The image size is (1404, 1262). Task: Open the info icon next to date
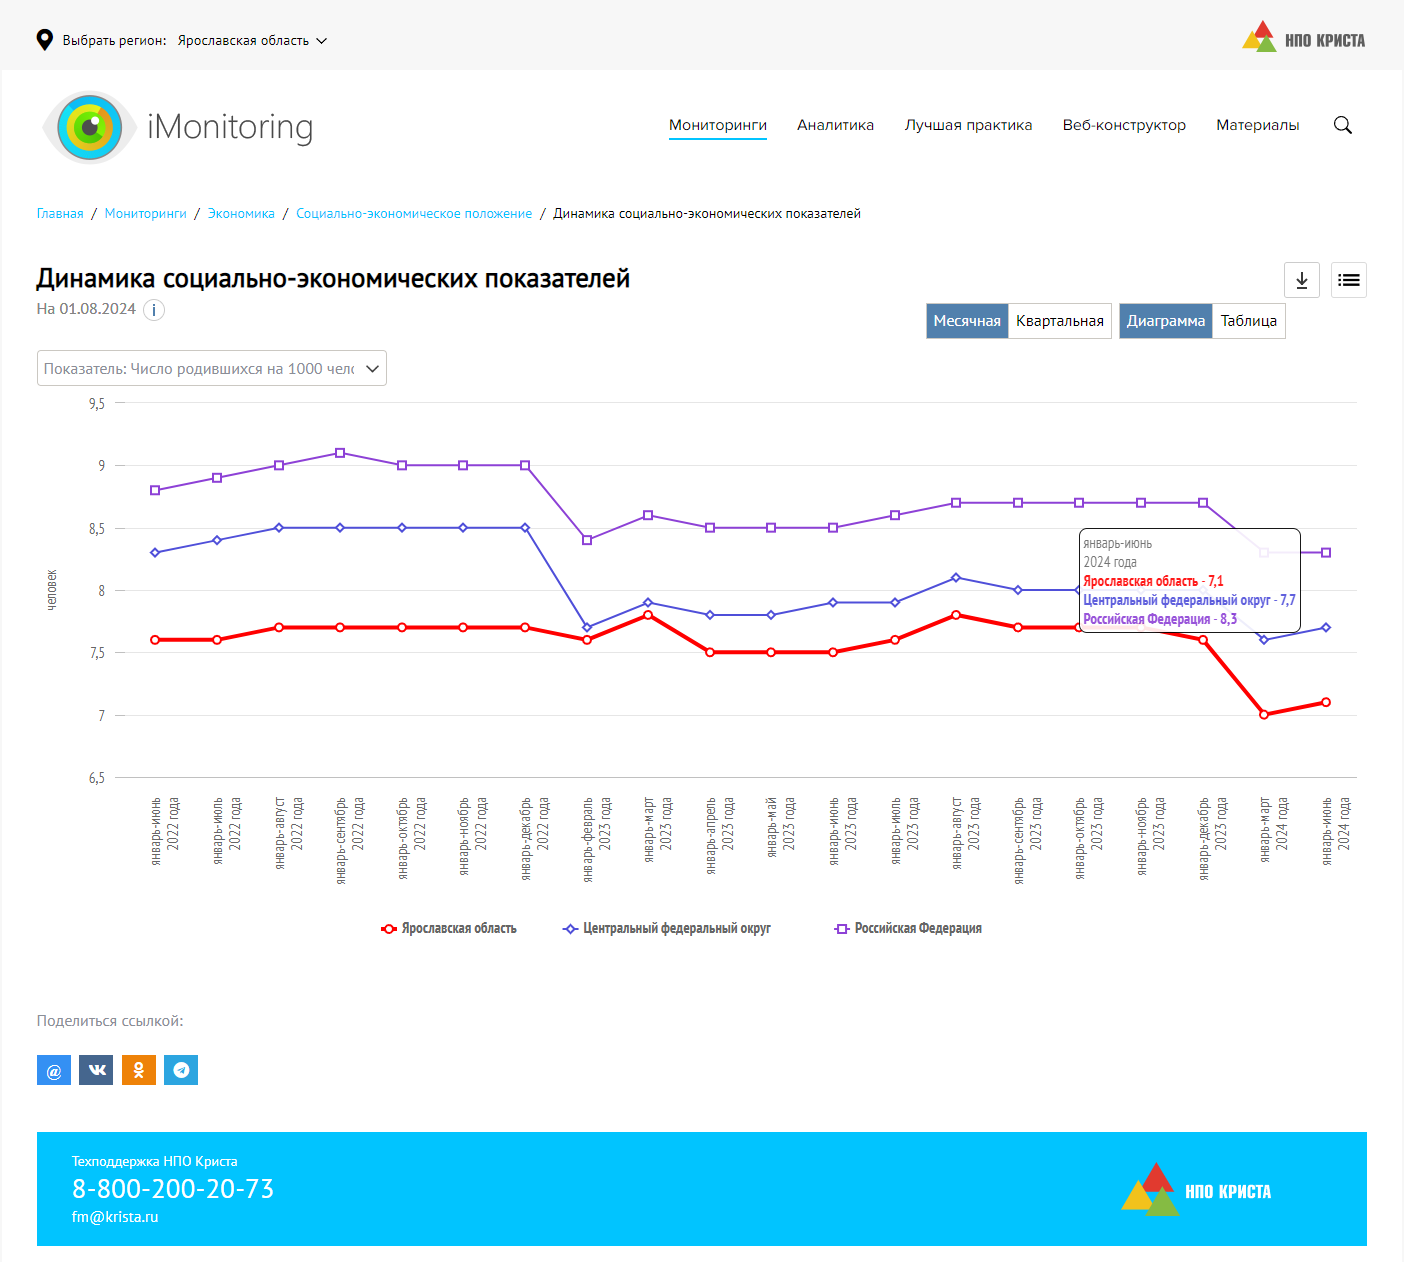tap(154, 310)
